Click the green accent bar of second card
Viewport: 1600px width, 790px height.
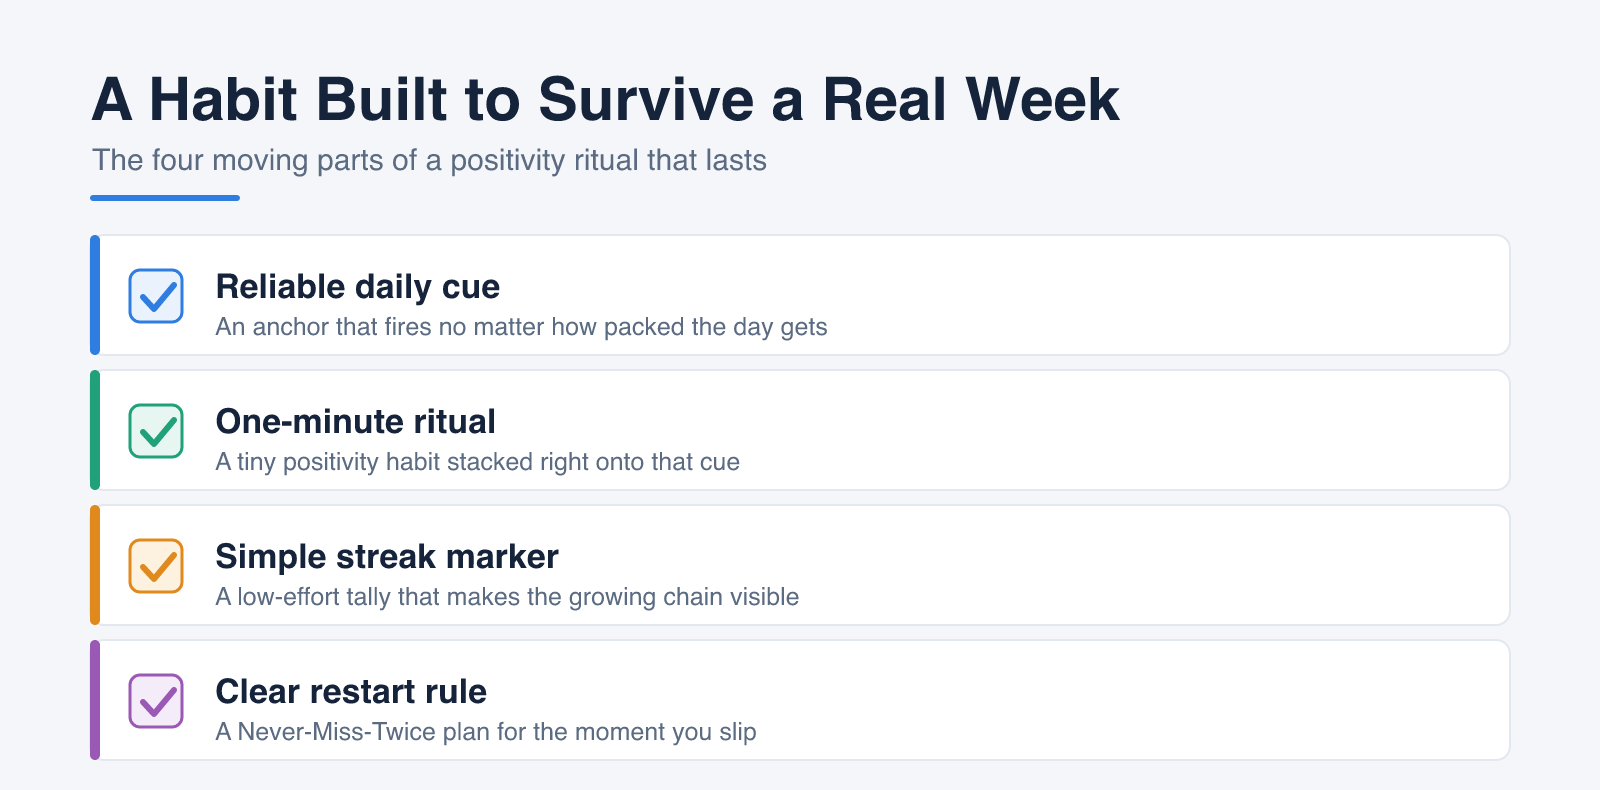(x=95, y=430)
